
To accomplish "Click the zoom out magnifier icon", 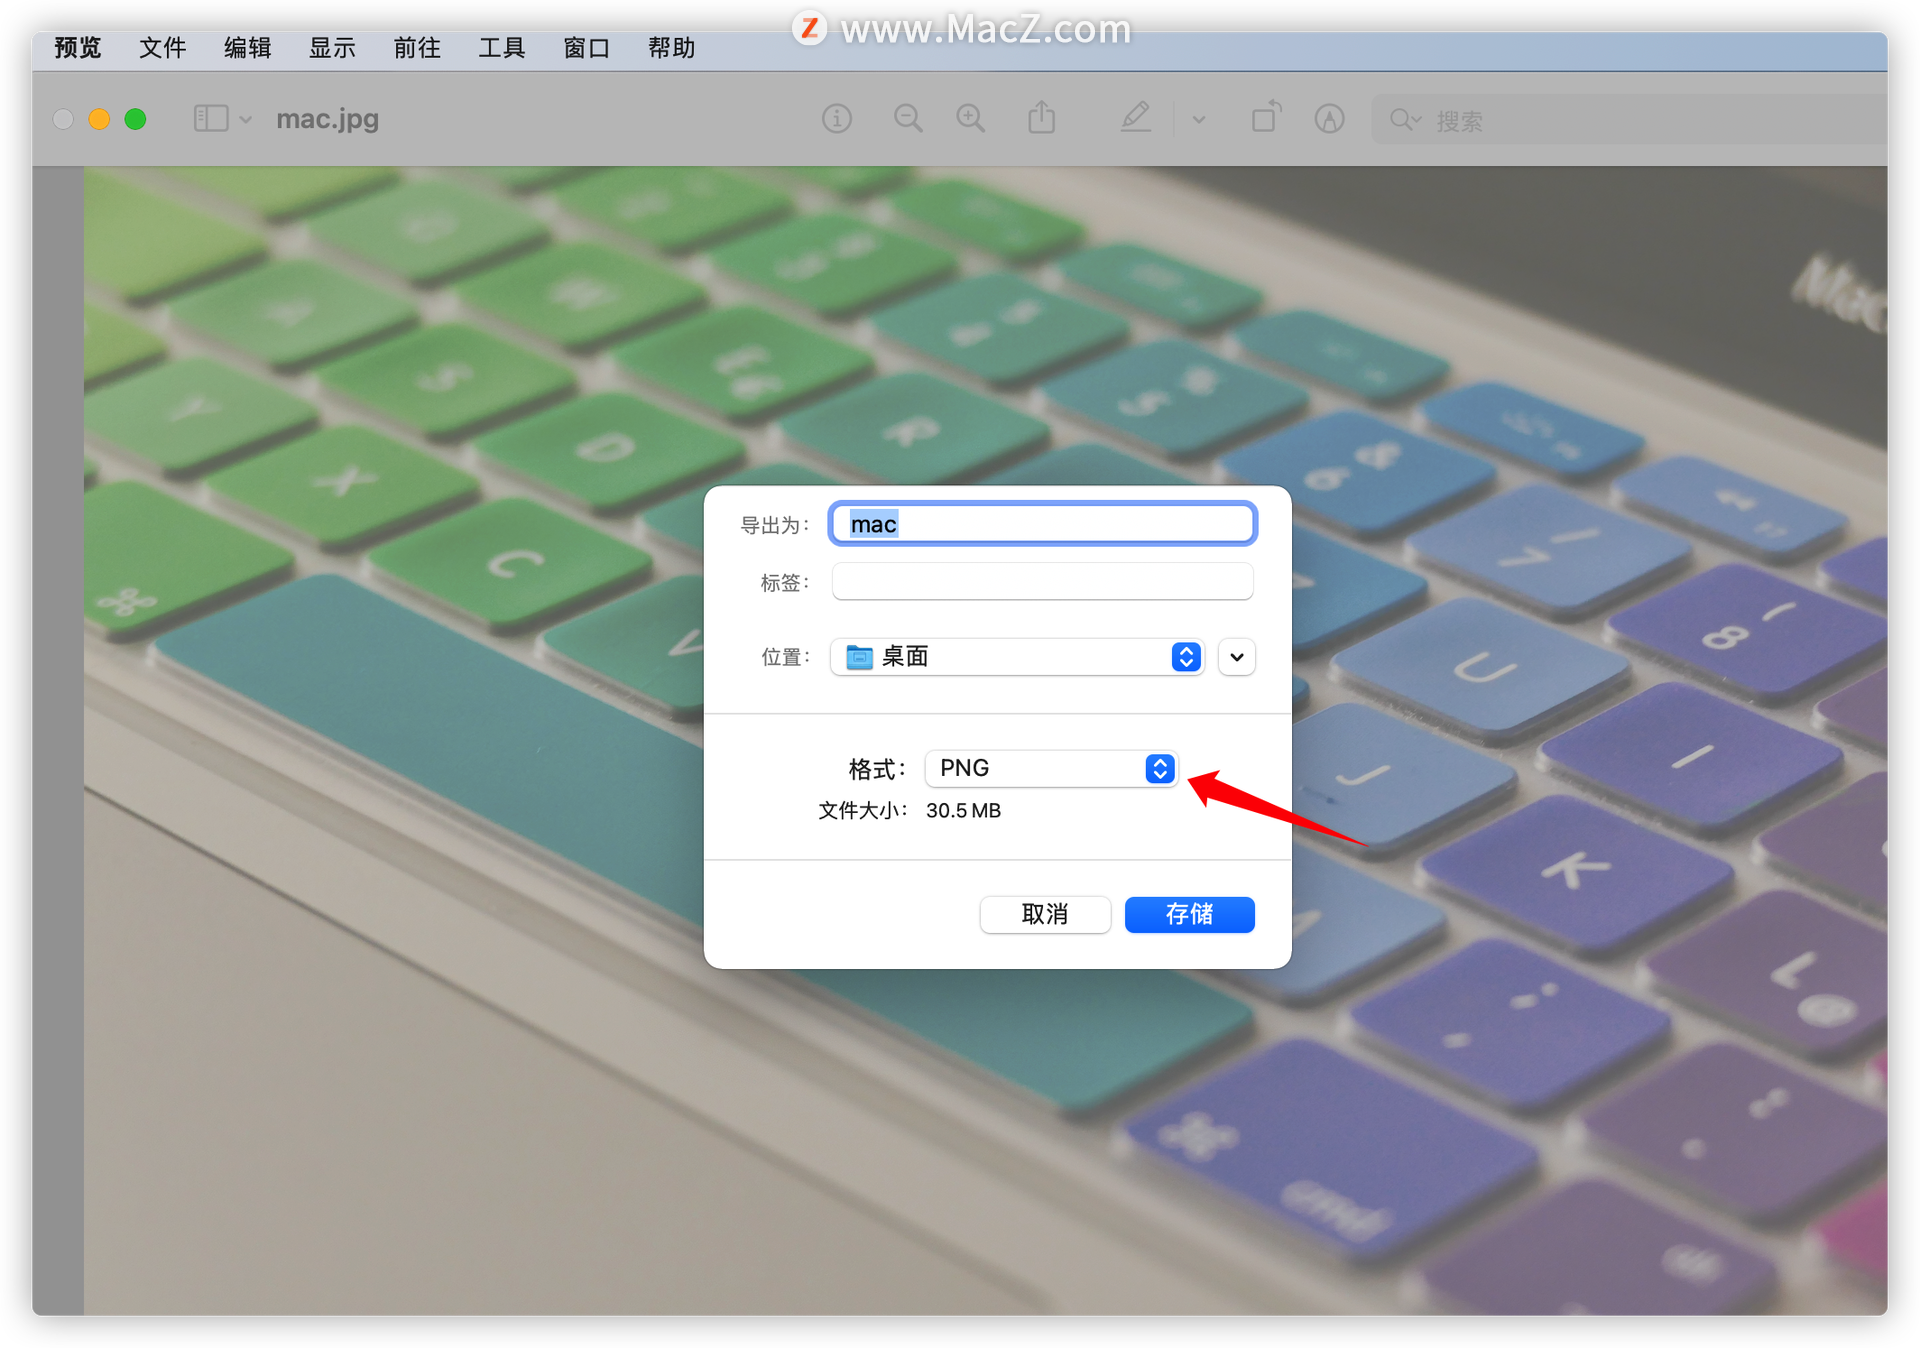I will click(908, 119).
